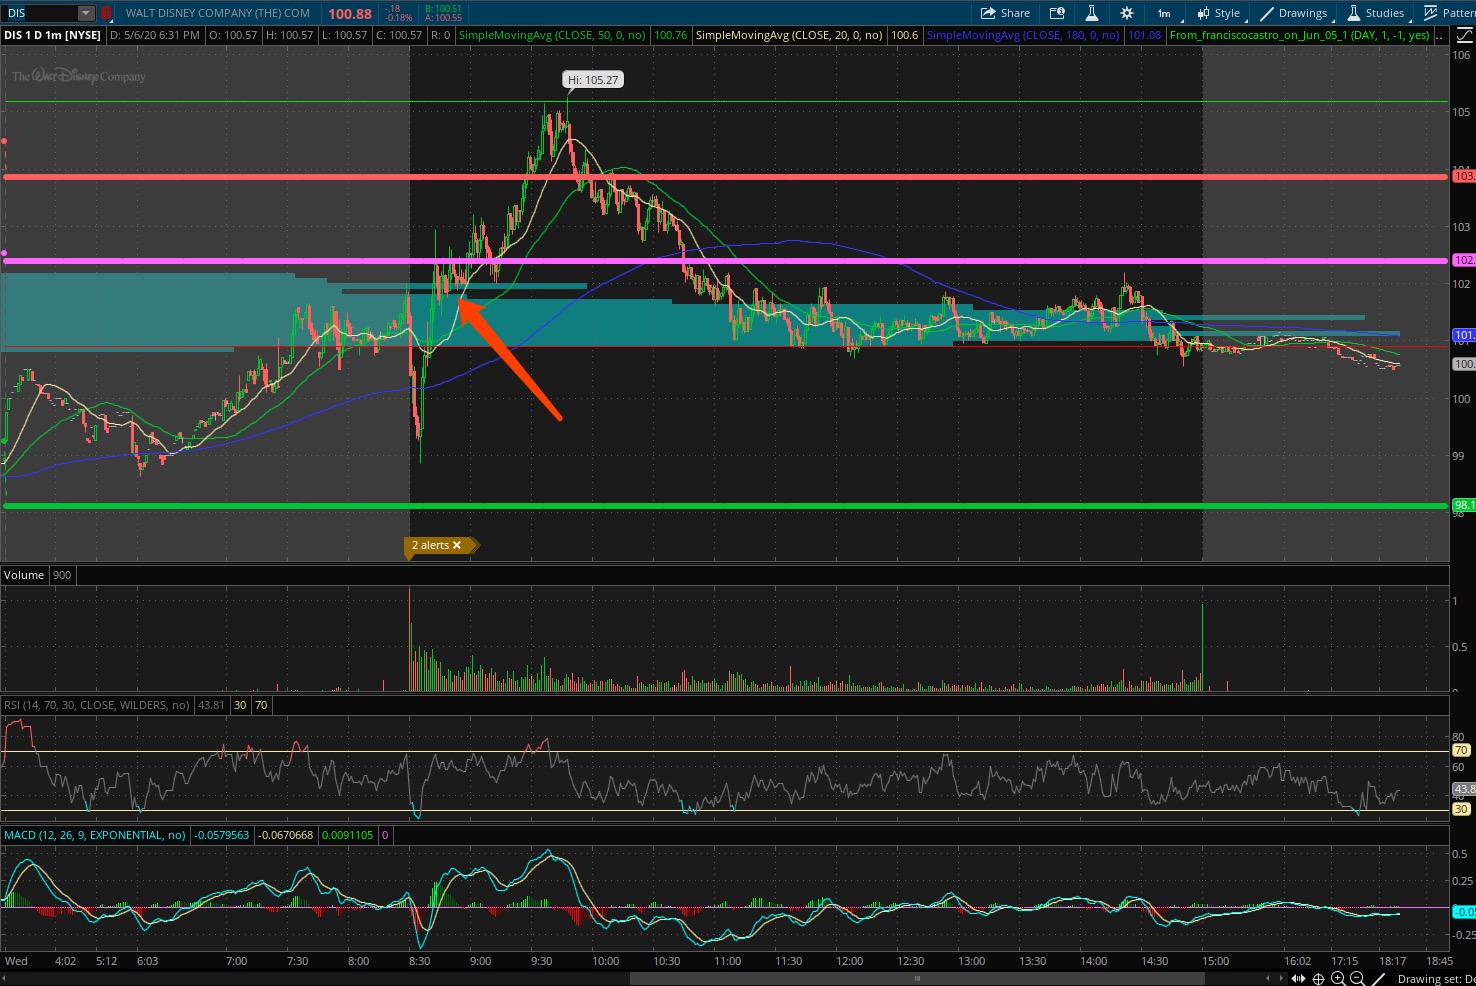This screenshot has width=1476, height=986.
Task: Activate the crosshair pan tool icon
Action: tap(1319, 978)
